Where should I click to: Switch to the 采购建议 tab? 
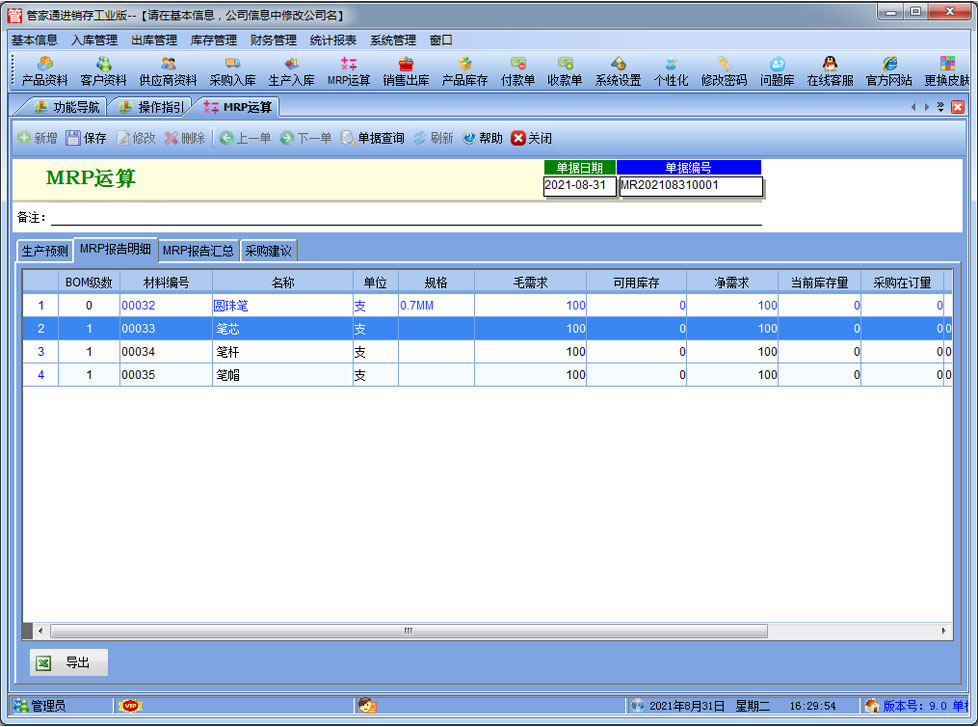(269, 250)
